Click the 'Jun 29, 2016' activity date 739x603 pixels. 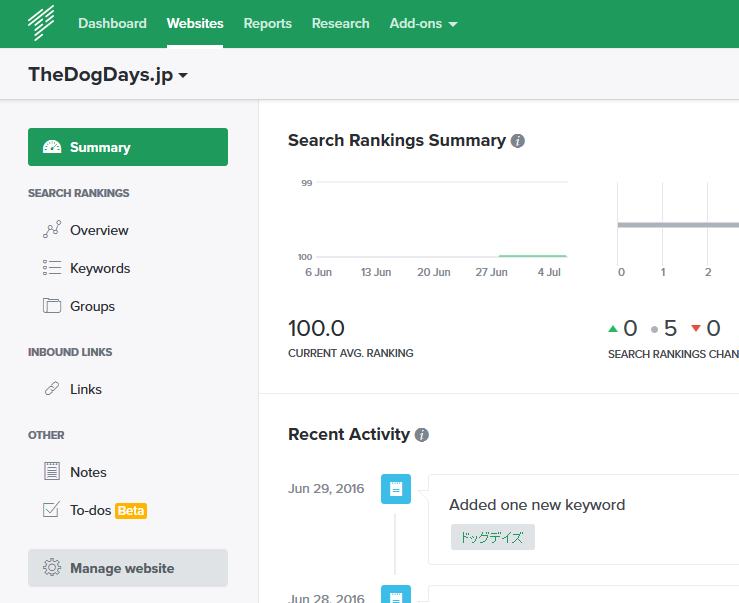[x=326, y=488]
